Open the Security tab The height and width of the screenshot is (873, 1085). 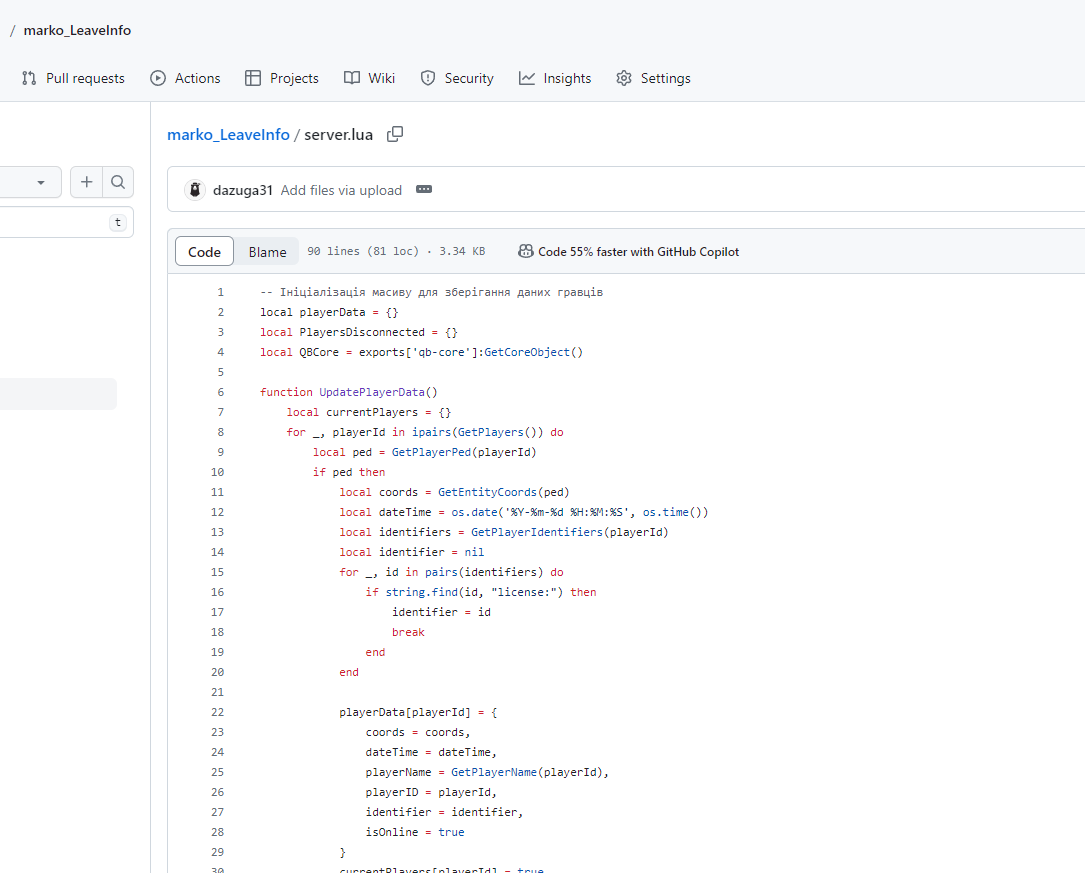[457, 78]
